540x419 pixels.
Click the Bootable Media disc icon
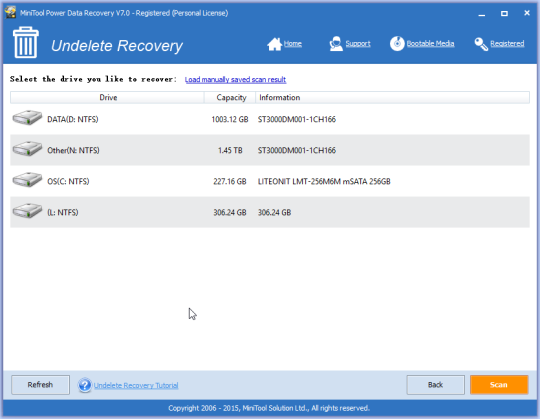point(397,43)
